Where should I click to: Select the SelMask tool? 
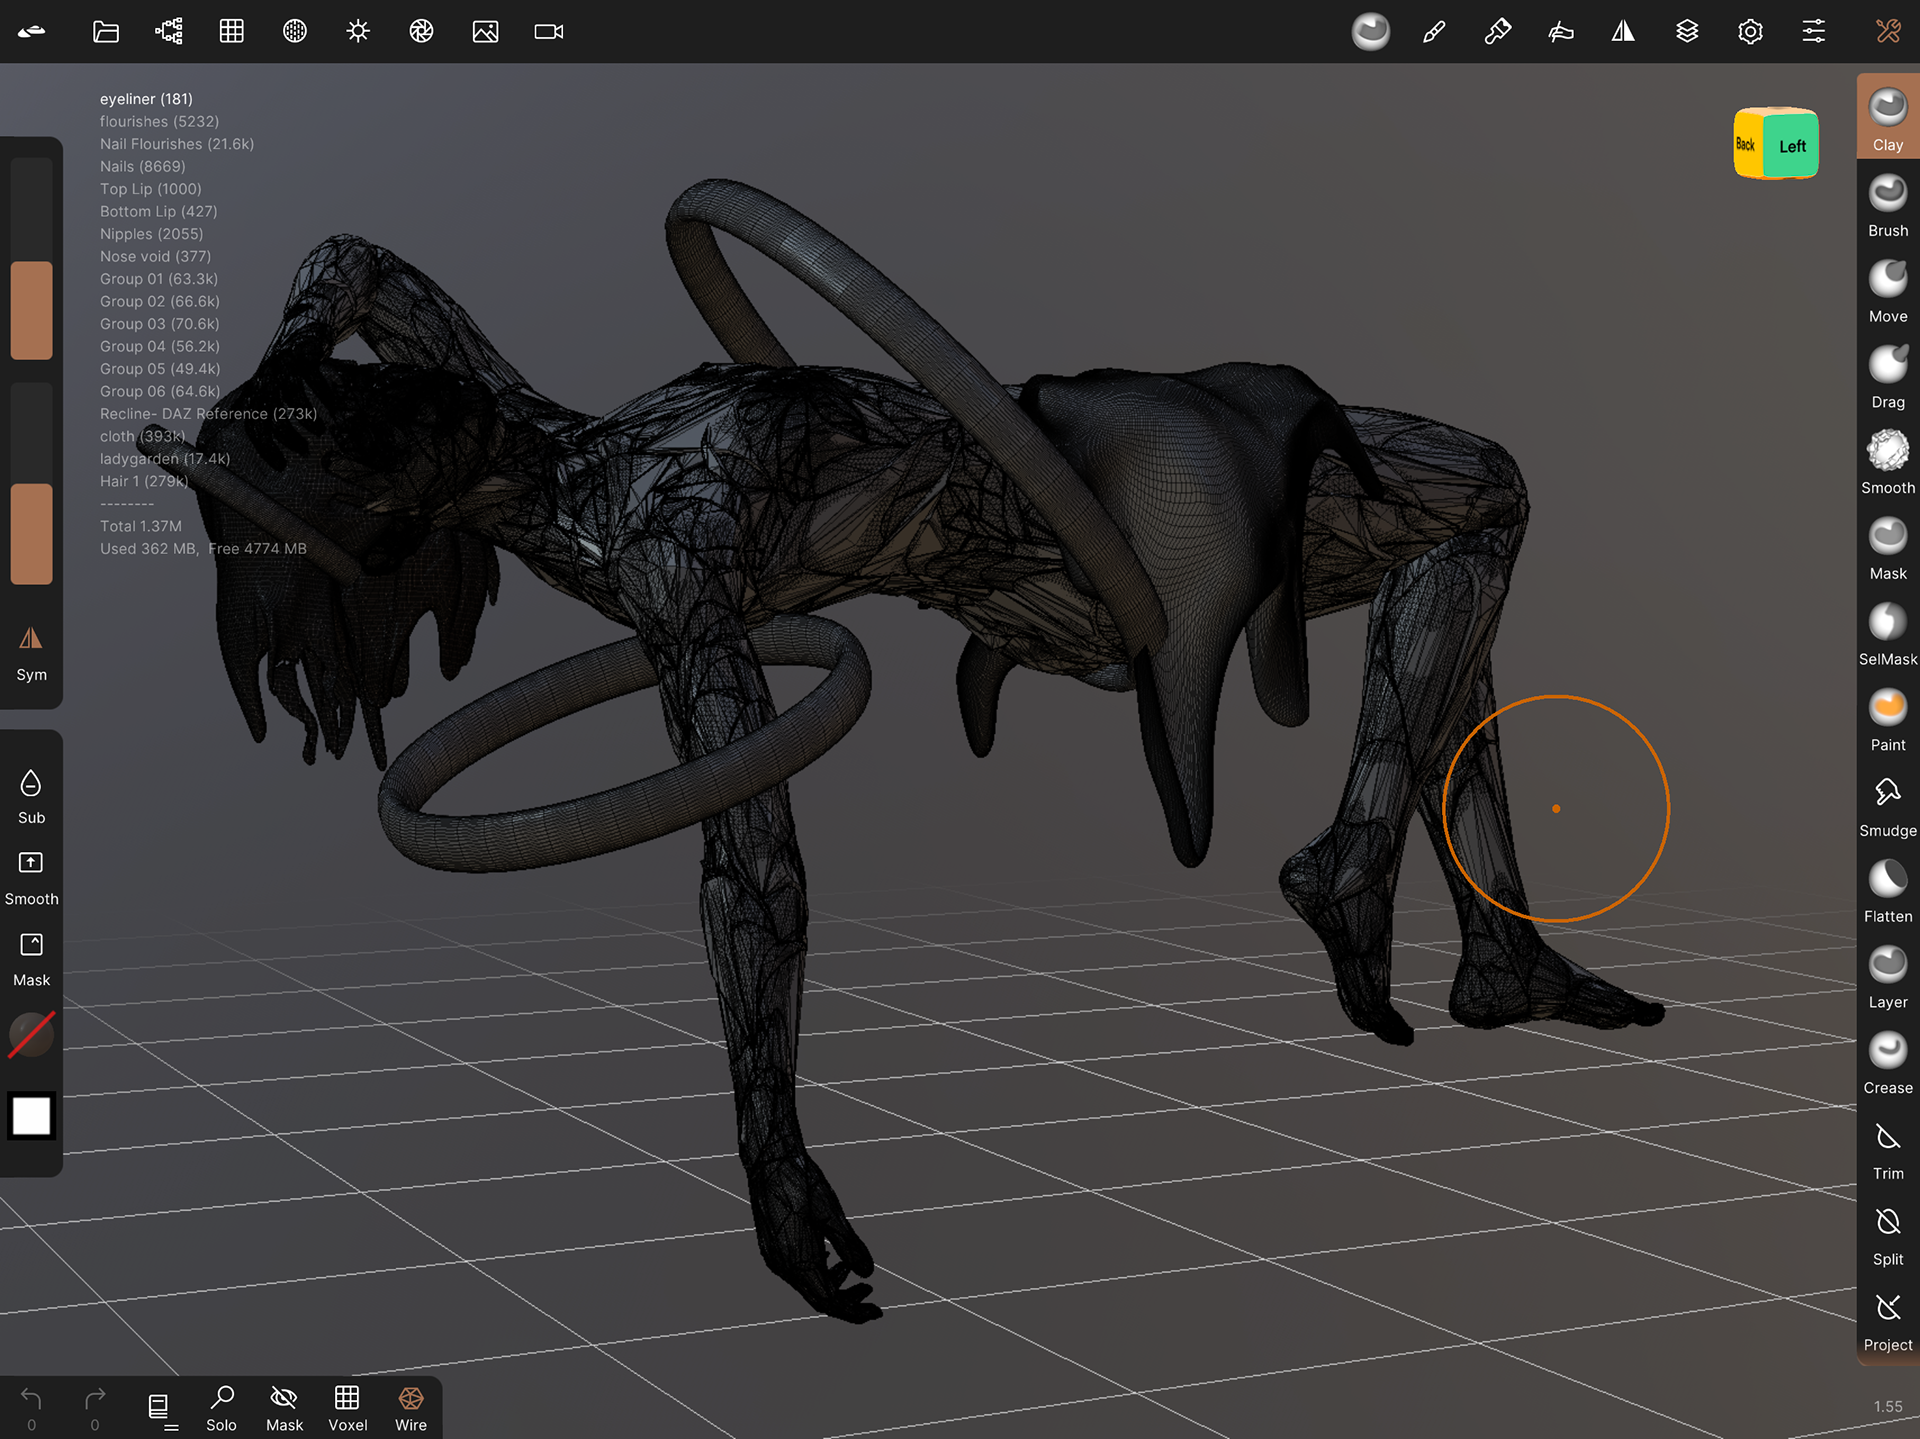[1887, 633]
